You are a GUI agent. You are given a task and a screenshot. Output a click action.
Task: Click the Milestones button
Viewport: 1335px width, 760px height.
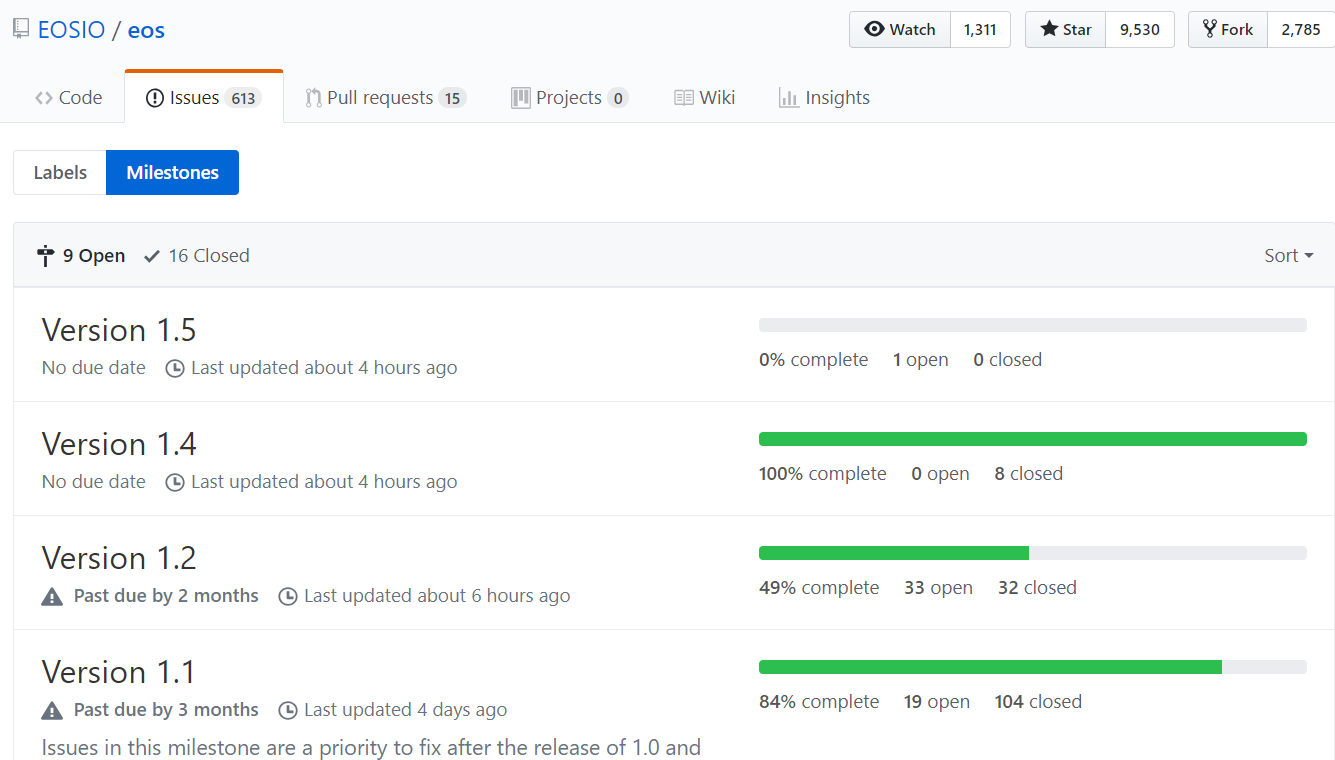pyautogui.click(x=172, y=172)
